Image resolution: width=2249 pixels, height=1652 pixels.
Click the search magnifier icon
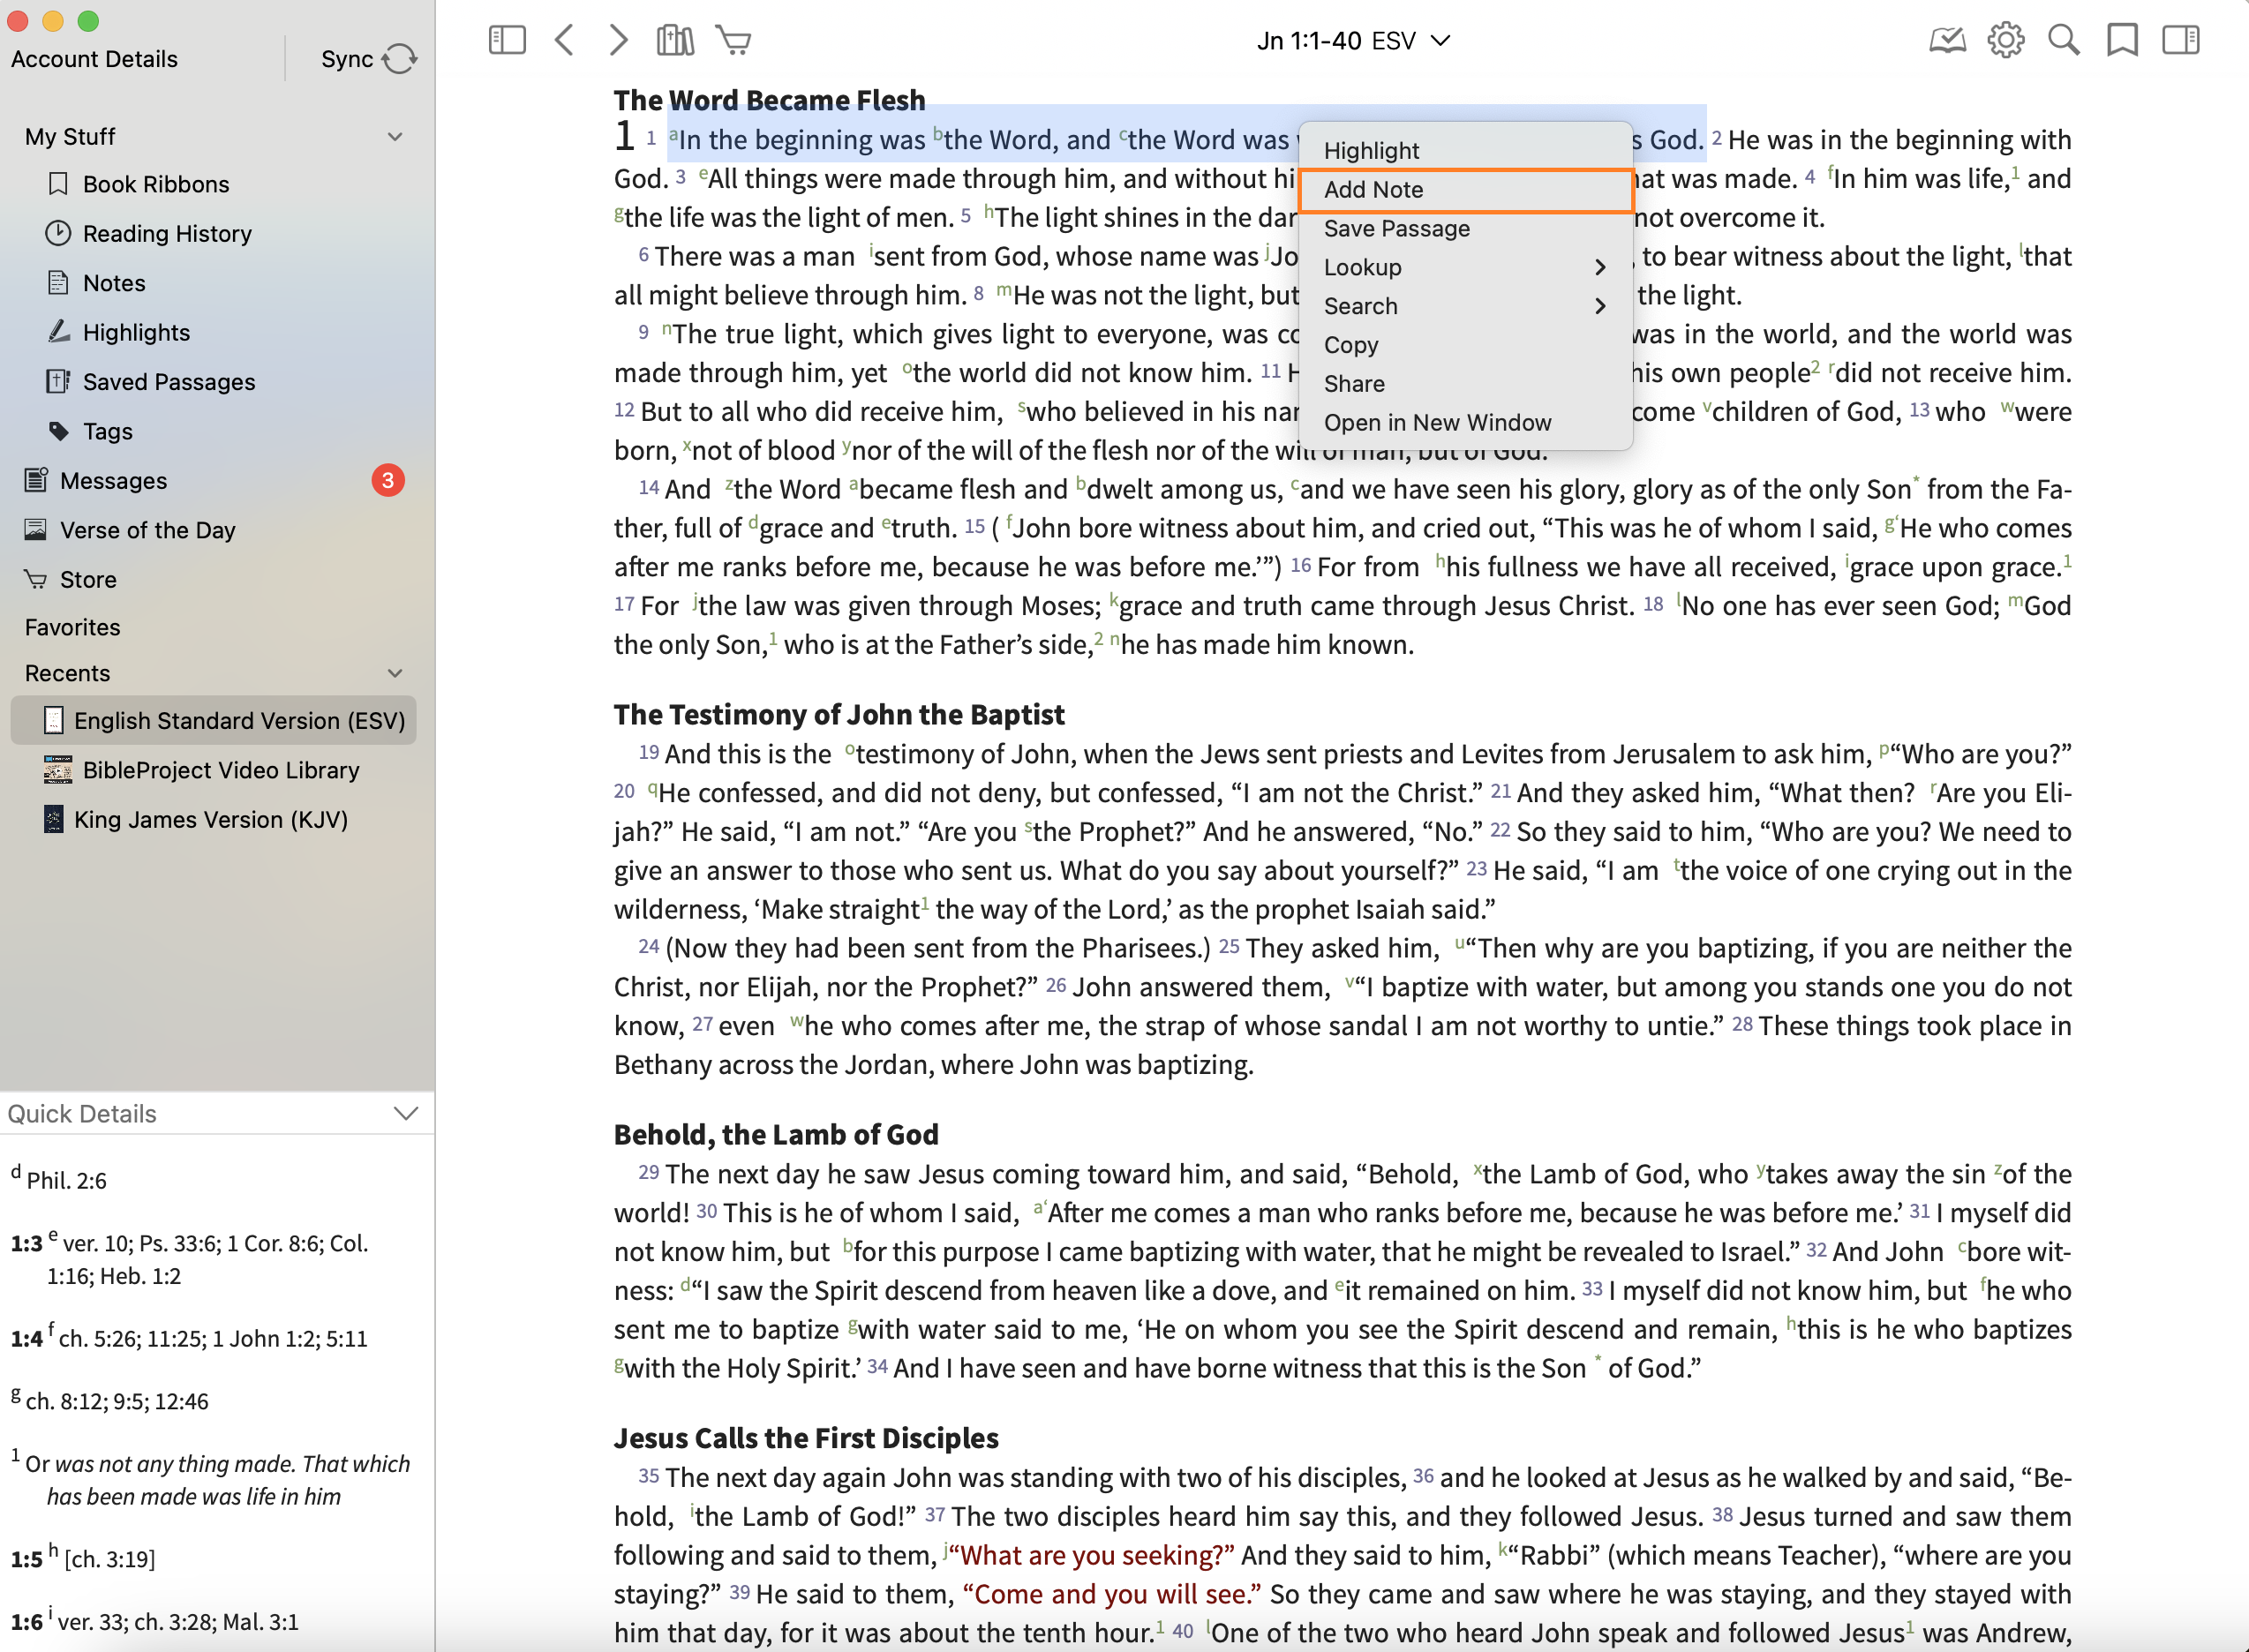coord(2063,40)
